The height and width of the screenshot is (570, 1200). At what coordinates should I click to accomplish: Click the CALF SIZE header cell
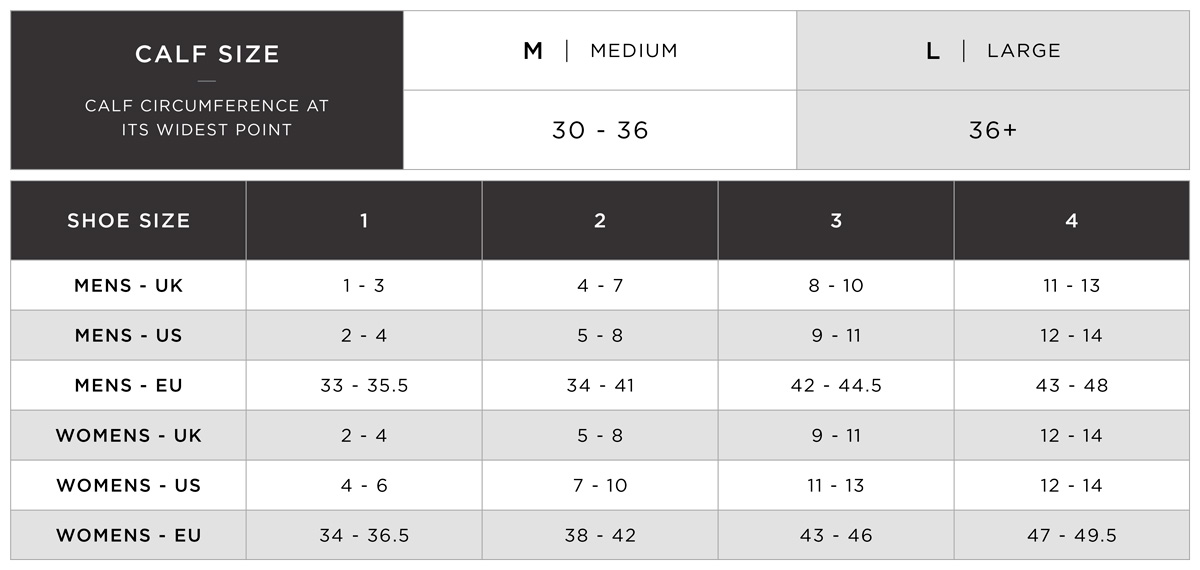point(207,90)
